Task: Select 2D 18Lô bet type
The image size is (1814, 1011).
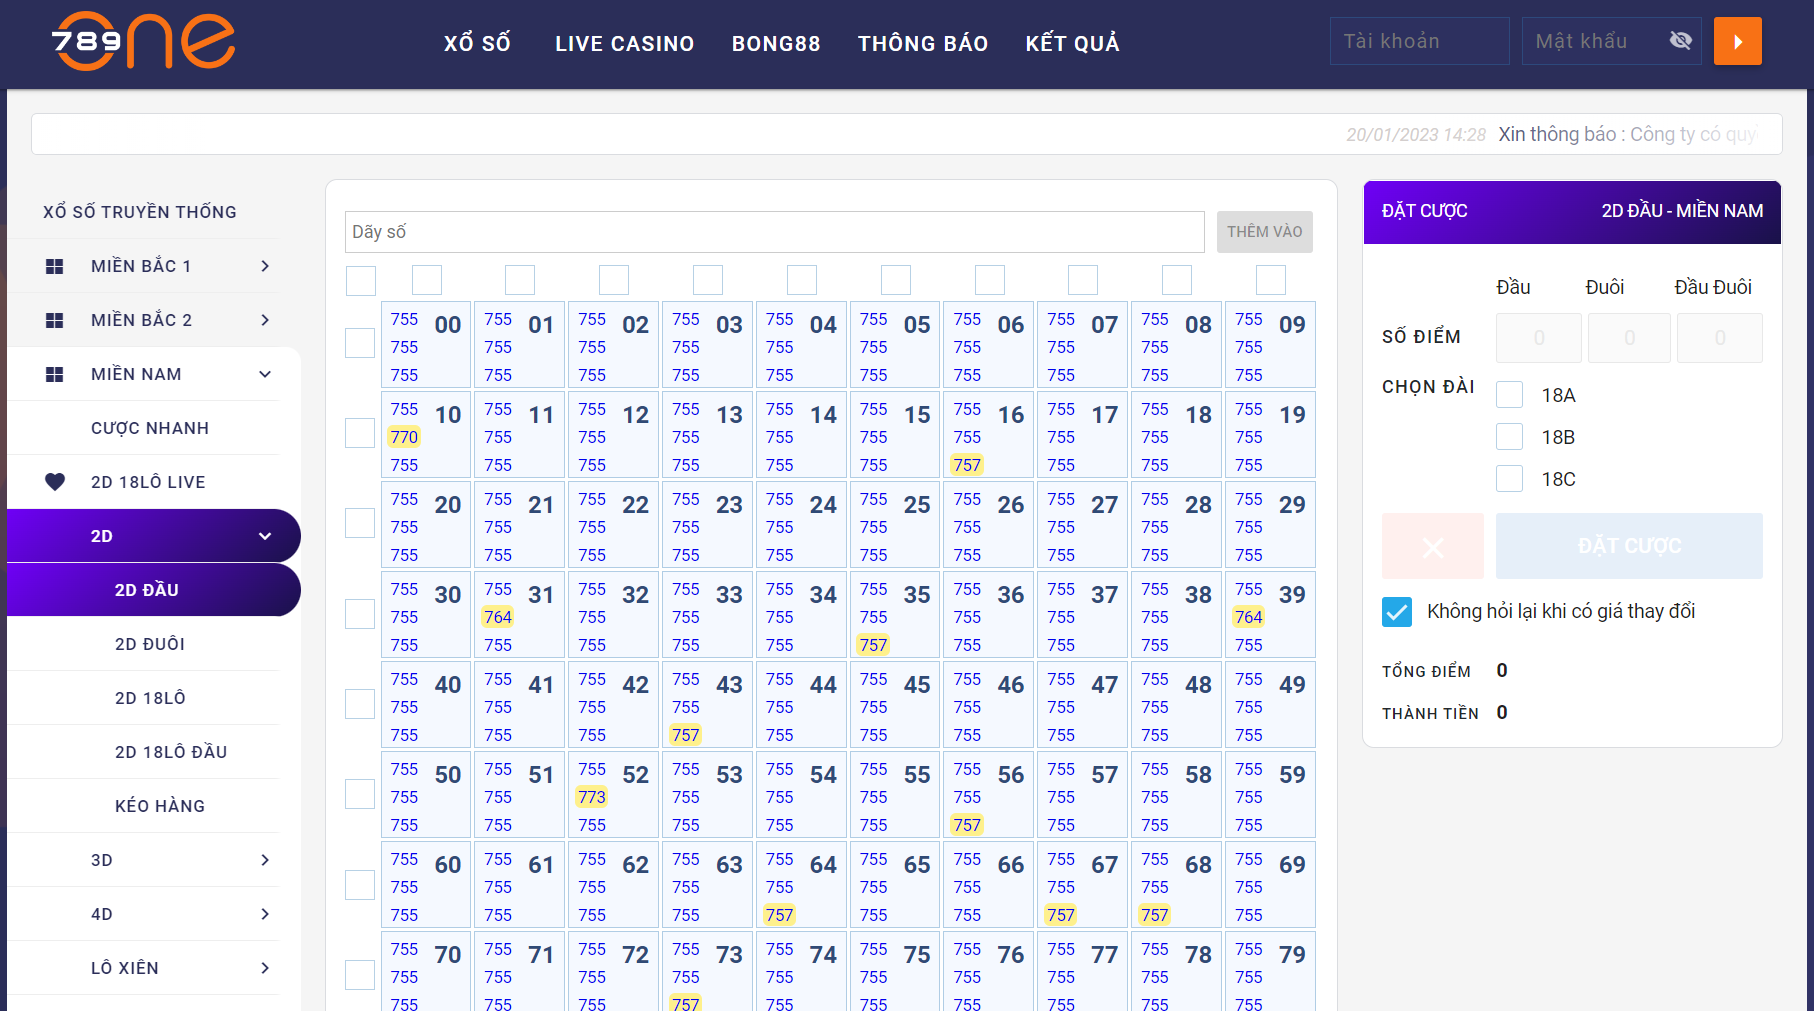Action: click(150, 698)
